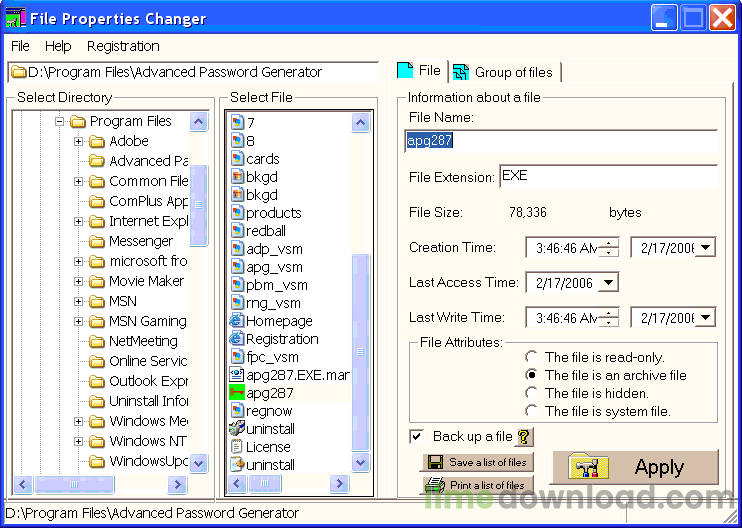Click the path field showing Advanced Password Generator

(x=193, y=72)
